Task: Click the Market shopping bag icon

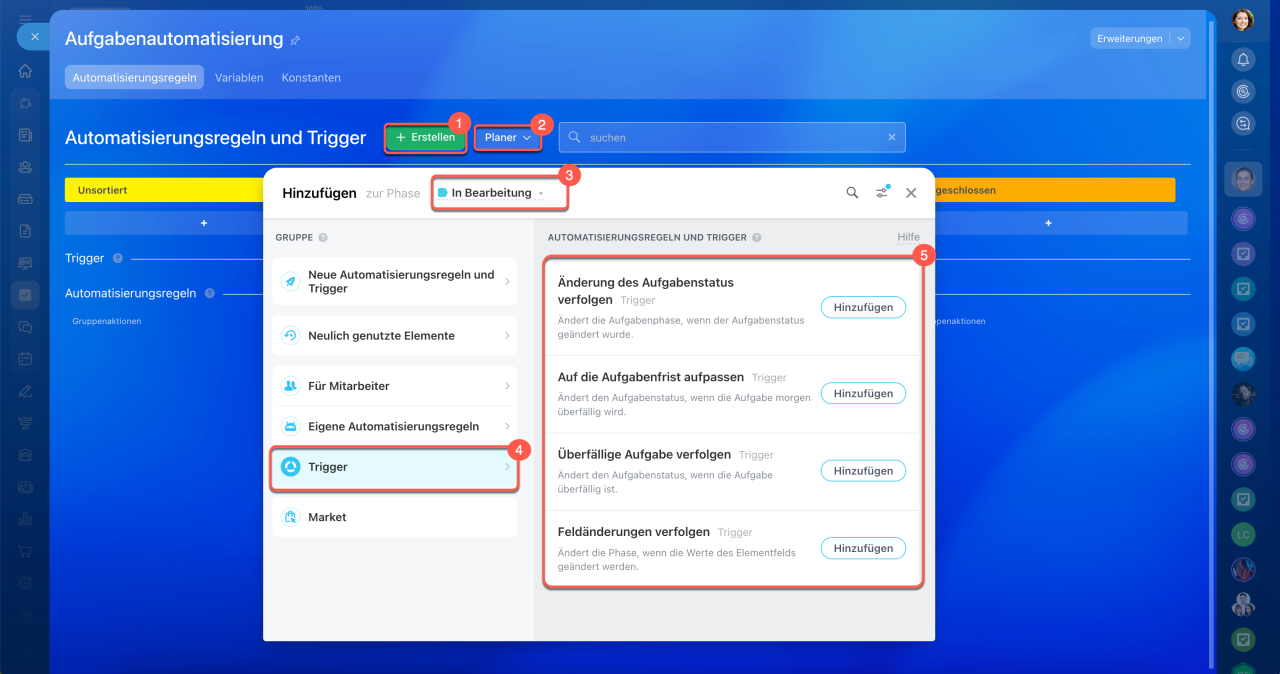Action: 291,517
